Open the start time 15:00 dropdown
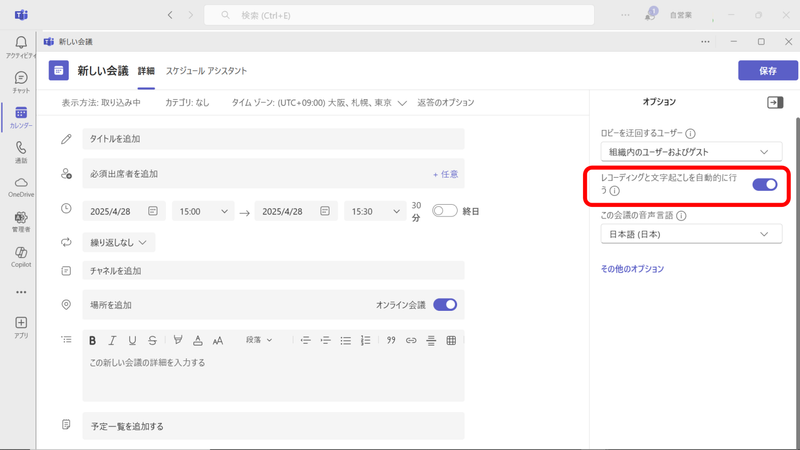800x450 pixels. [203, 211]
